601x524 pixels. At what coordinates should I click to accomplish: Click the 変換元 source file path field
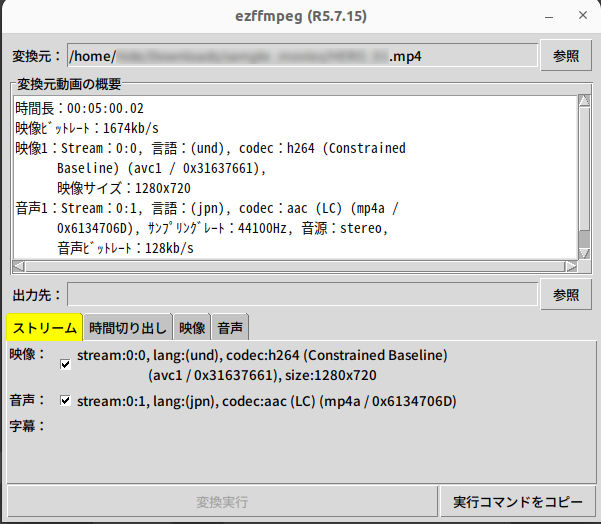tap(302, 56)
